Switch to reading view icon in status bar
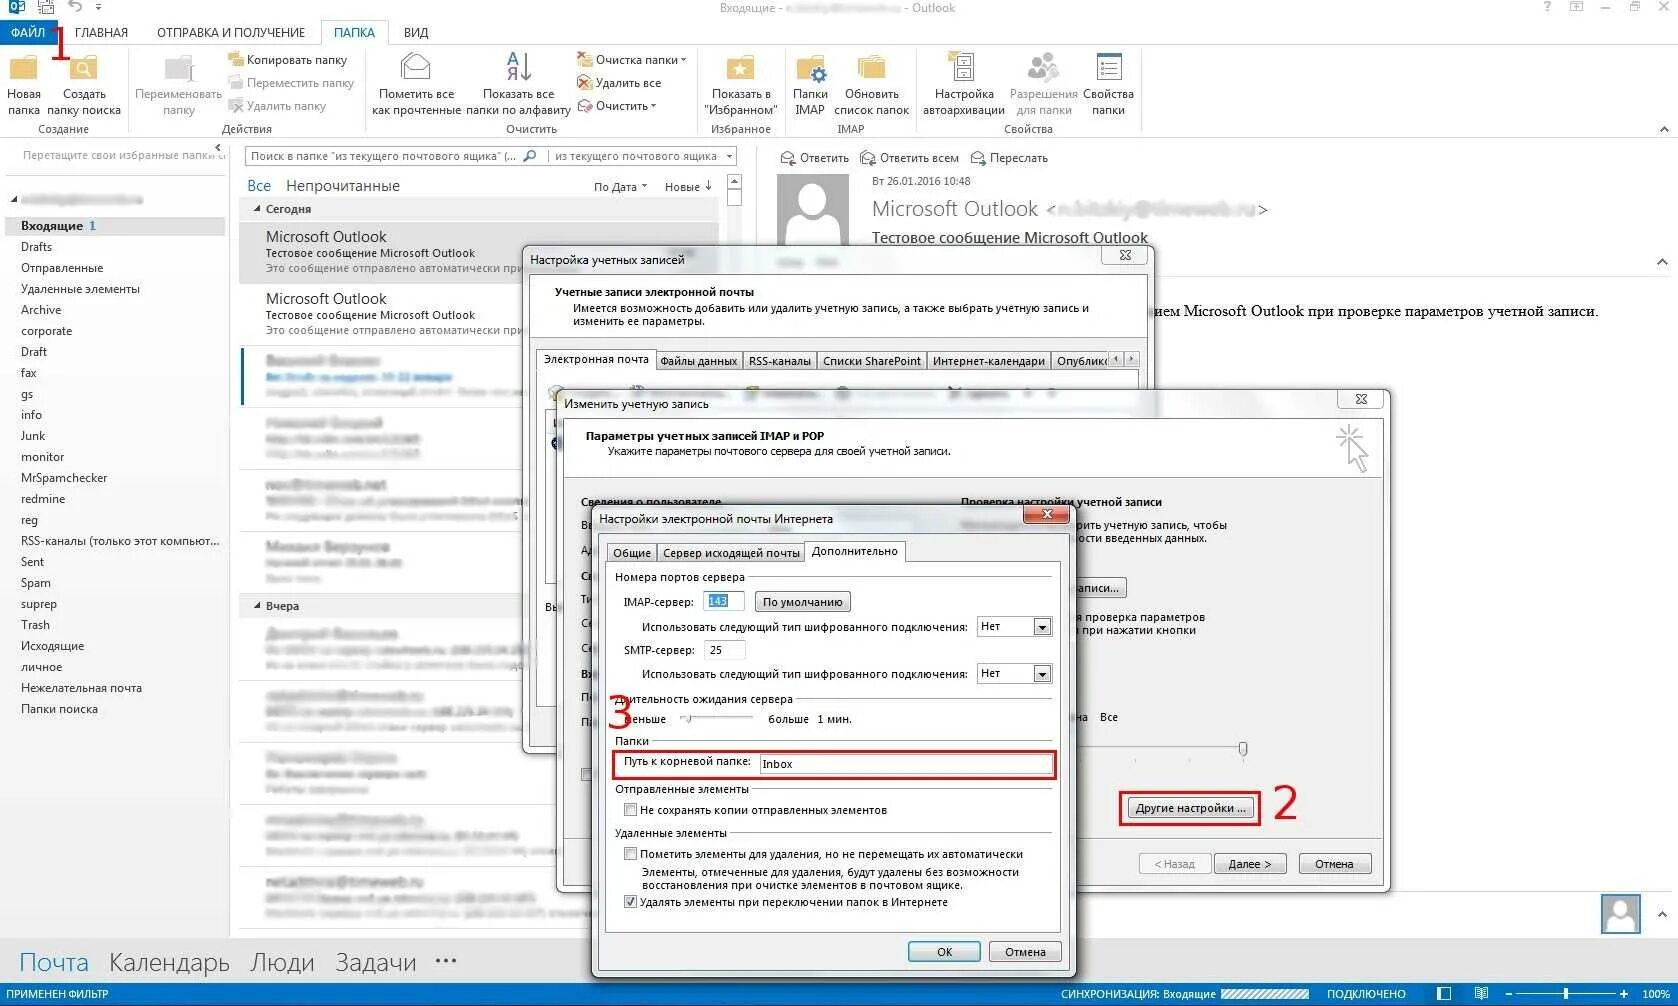Image resolution: width=1678 pixels, height=1006 pixels. pos(1481,994)
